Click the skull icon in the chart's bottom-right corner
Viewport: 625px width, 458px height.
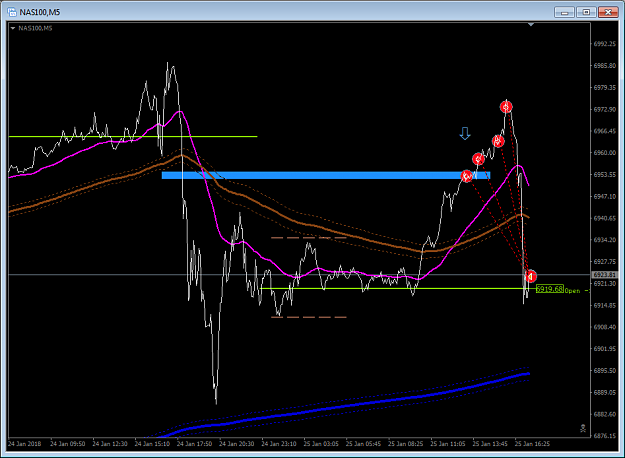coord(583,429)
